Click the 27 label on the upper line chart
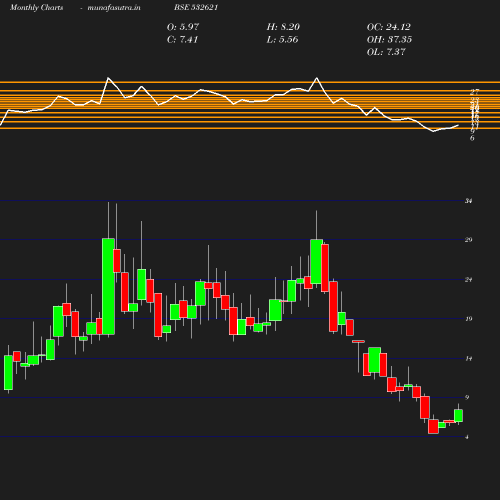This screenshot has width=500, height=500. pyautogui.click(x=475, y=91)
